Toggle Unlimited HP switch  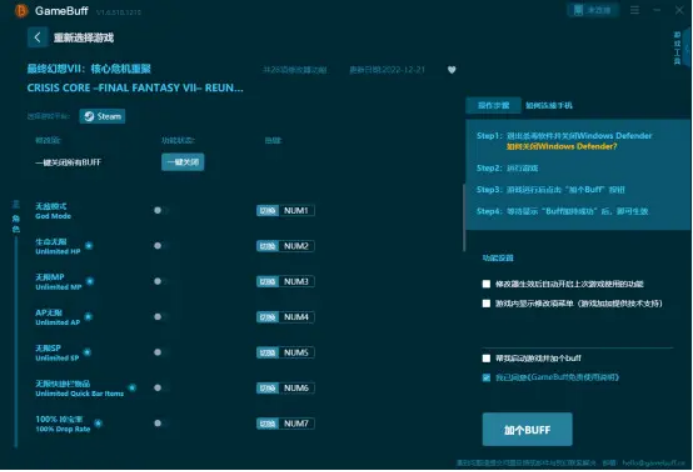[160, 246]
